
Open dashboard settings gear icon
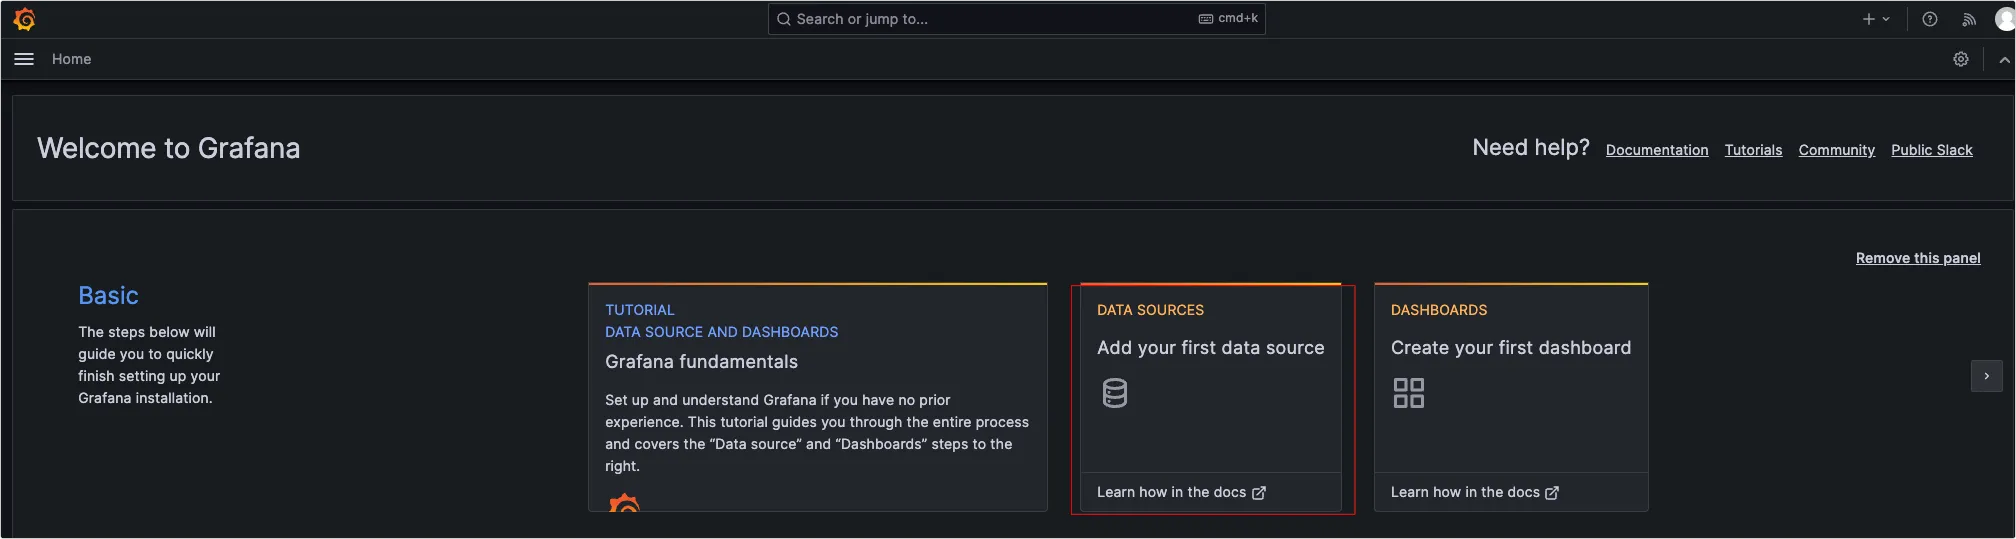click(x=1960, y=59)
